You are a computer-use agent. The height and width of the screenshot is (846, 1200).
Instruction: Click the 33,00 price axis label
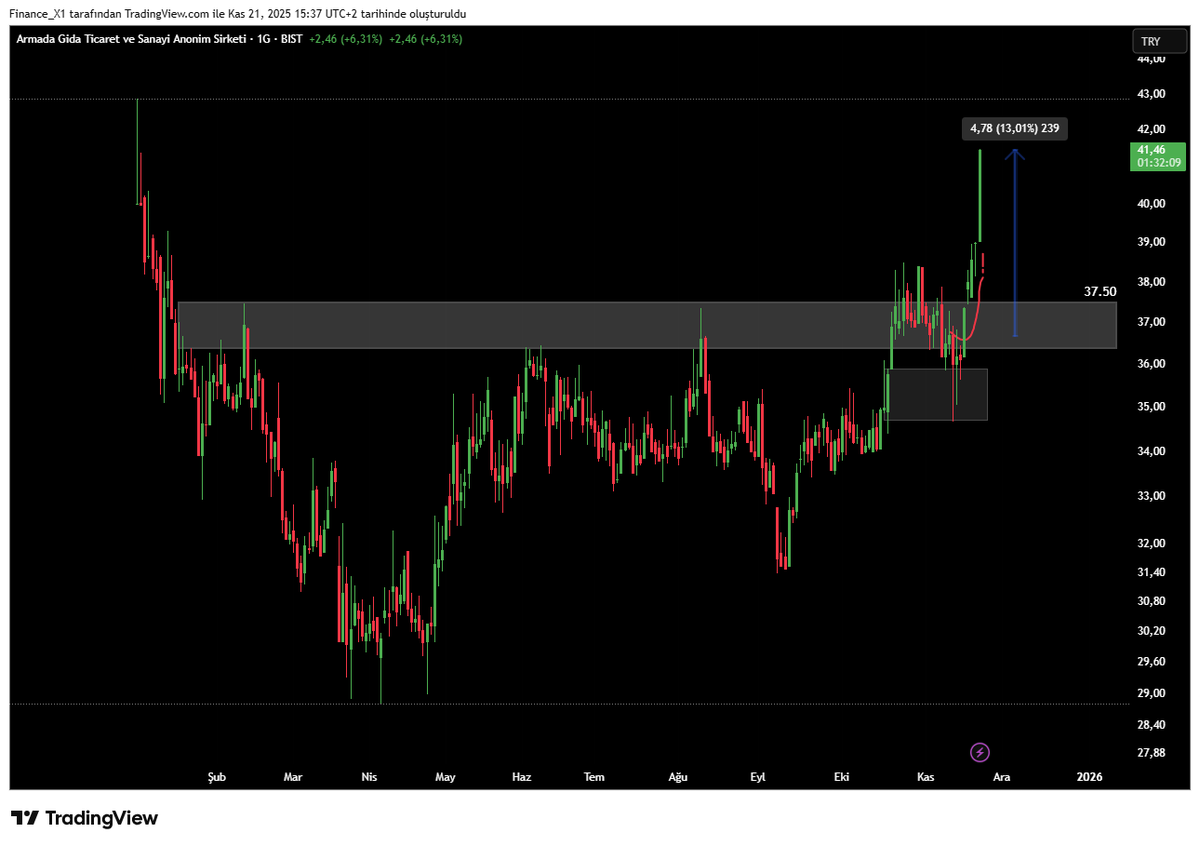1151,496
